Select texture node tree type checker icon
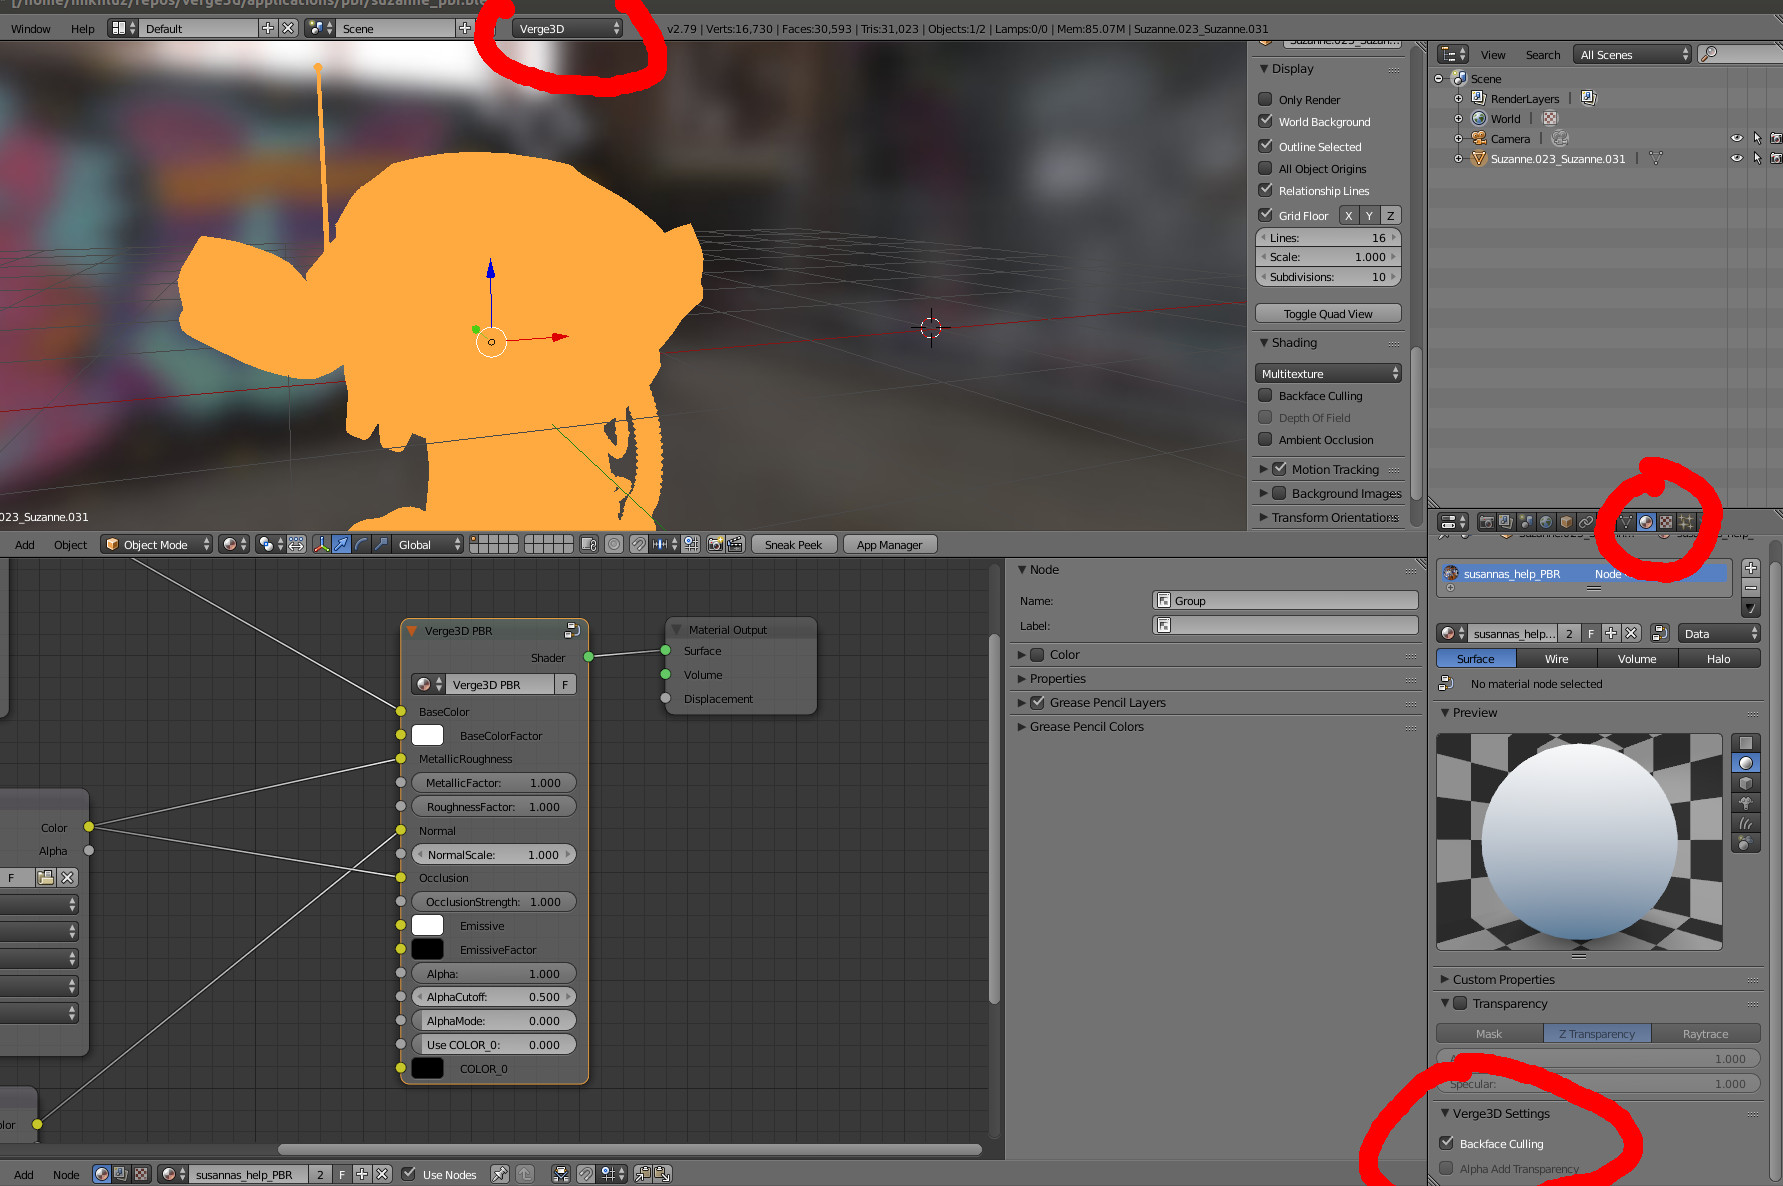 [x=141, y=1174]
